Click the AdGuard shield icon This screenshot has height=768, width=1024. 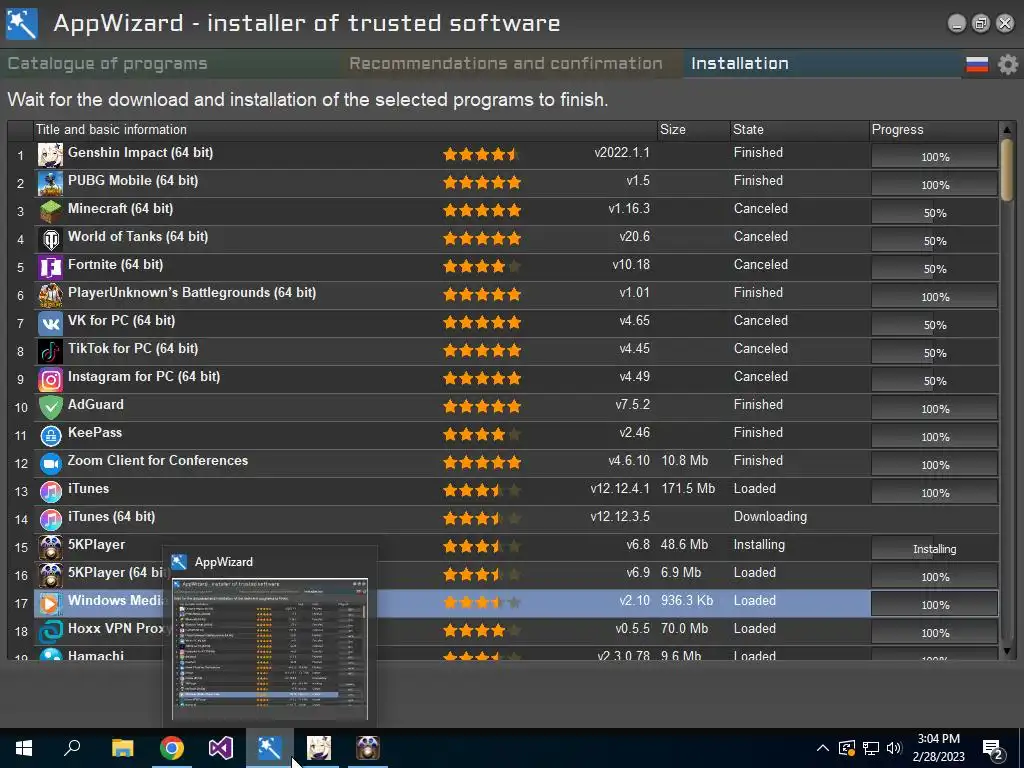pyautogui.click(x=50, y=408)
